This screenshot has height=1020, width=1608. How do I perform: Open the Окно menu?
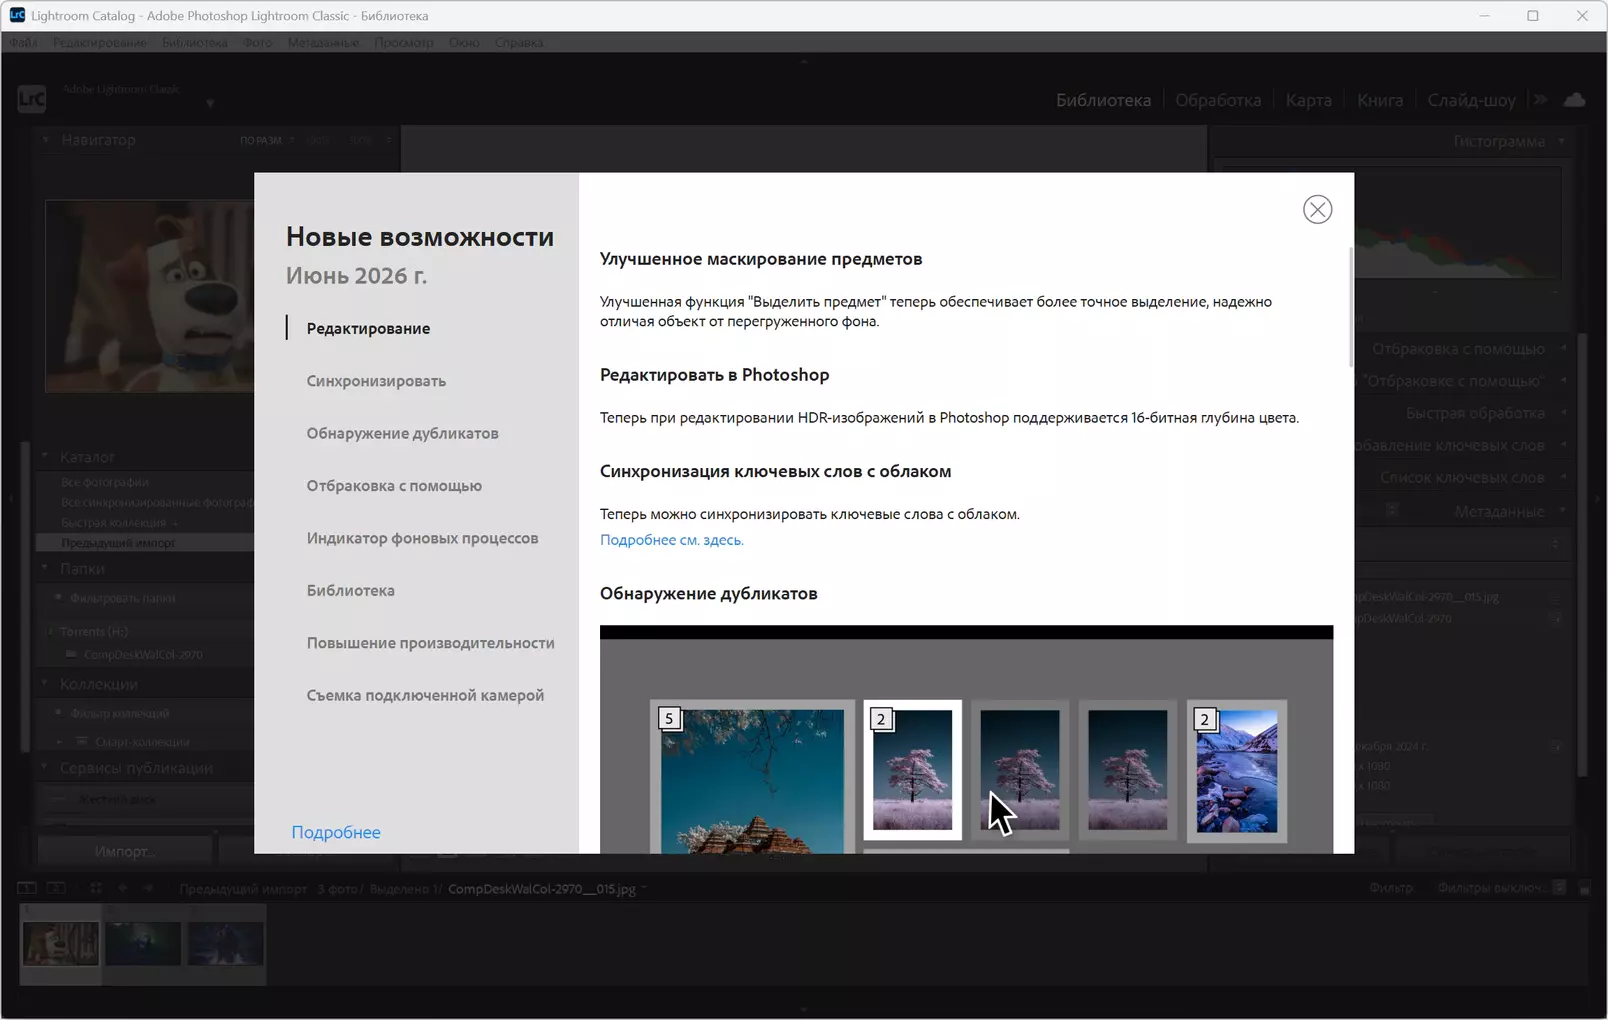[464, 43]
